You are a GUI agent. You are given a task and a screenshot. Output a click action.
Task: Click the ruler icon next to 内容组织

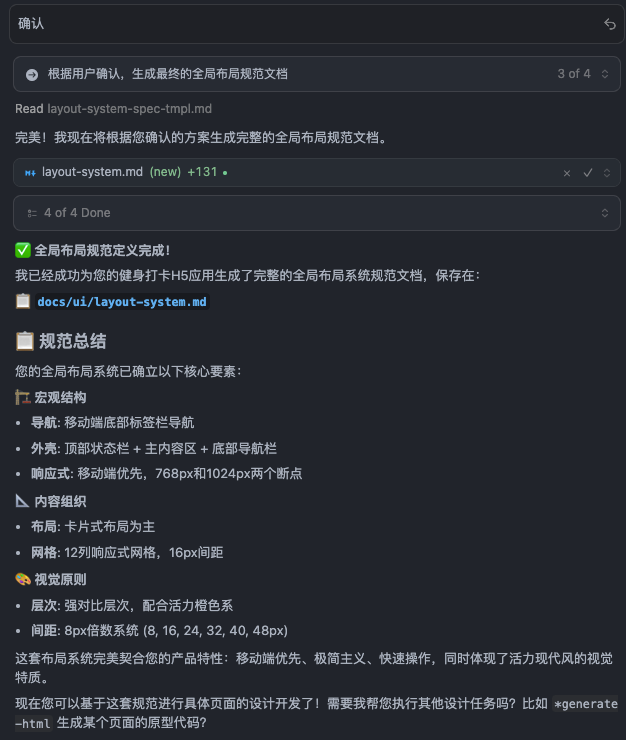click(22, 501)
